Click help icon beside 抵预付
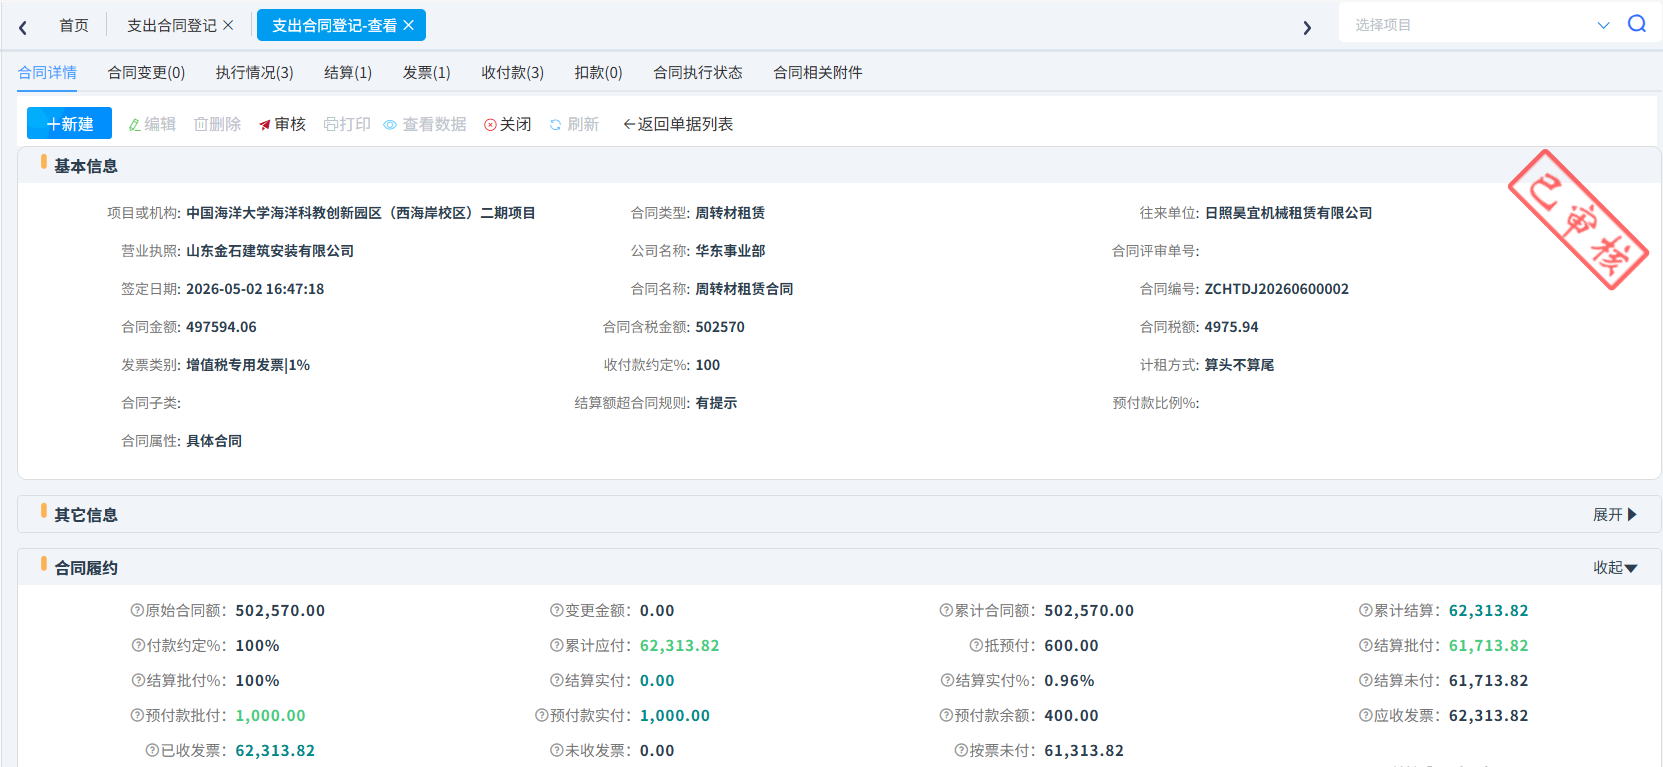1663x767 pixels. click(976, 645)
